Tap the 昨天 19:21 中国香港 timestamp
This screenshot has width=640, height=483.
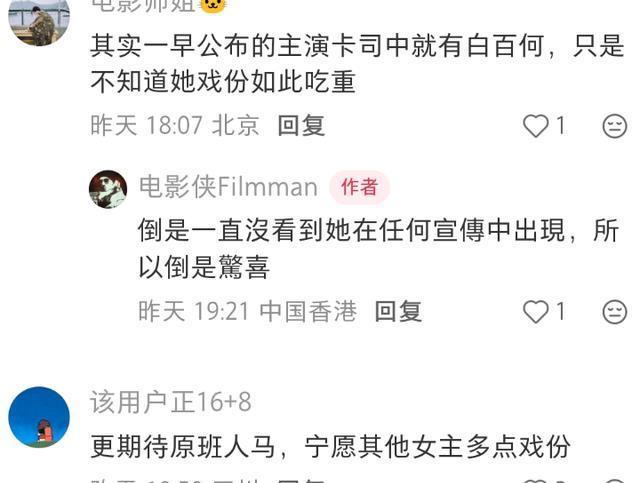pyautogui.click(x=247, y=312)
